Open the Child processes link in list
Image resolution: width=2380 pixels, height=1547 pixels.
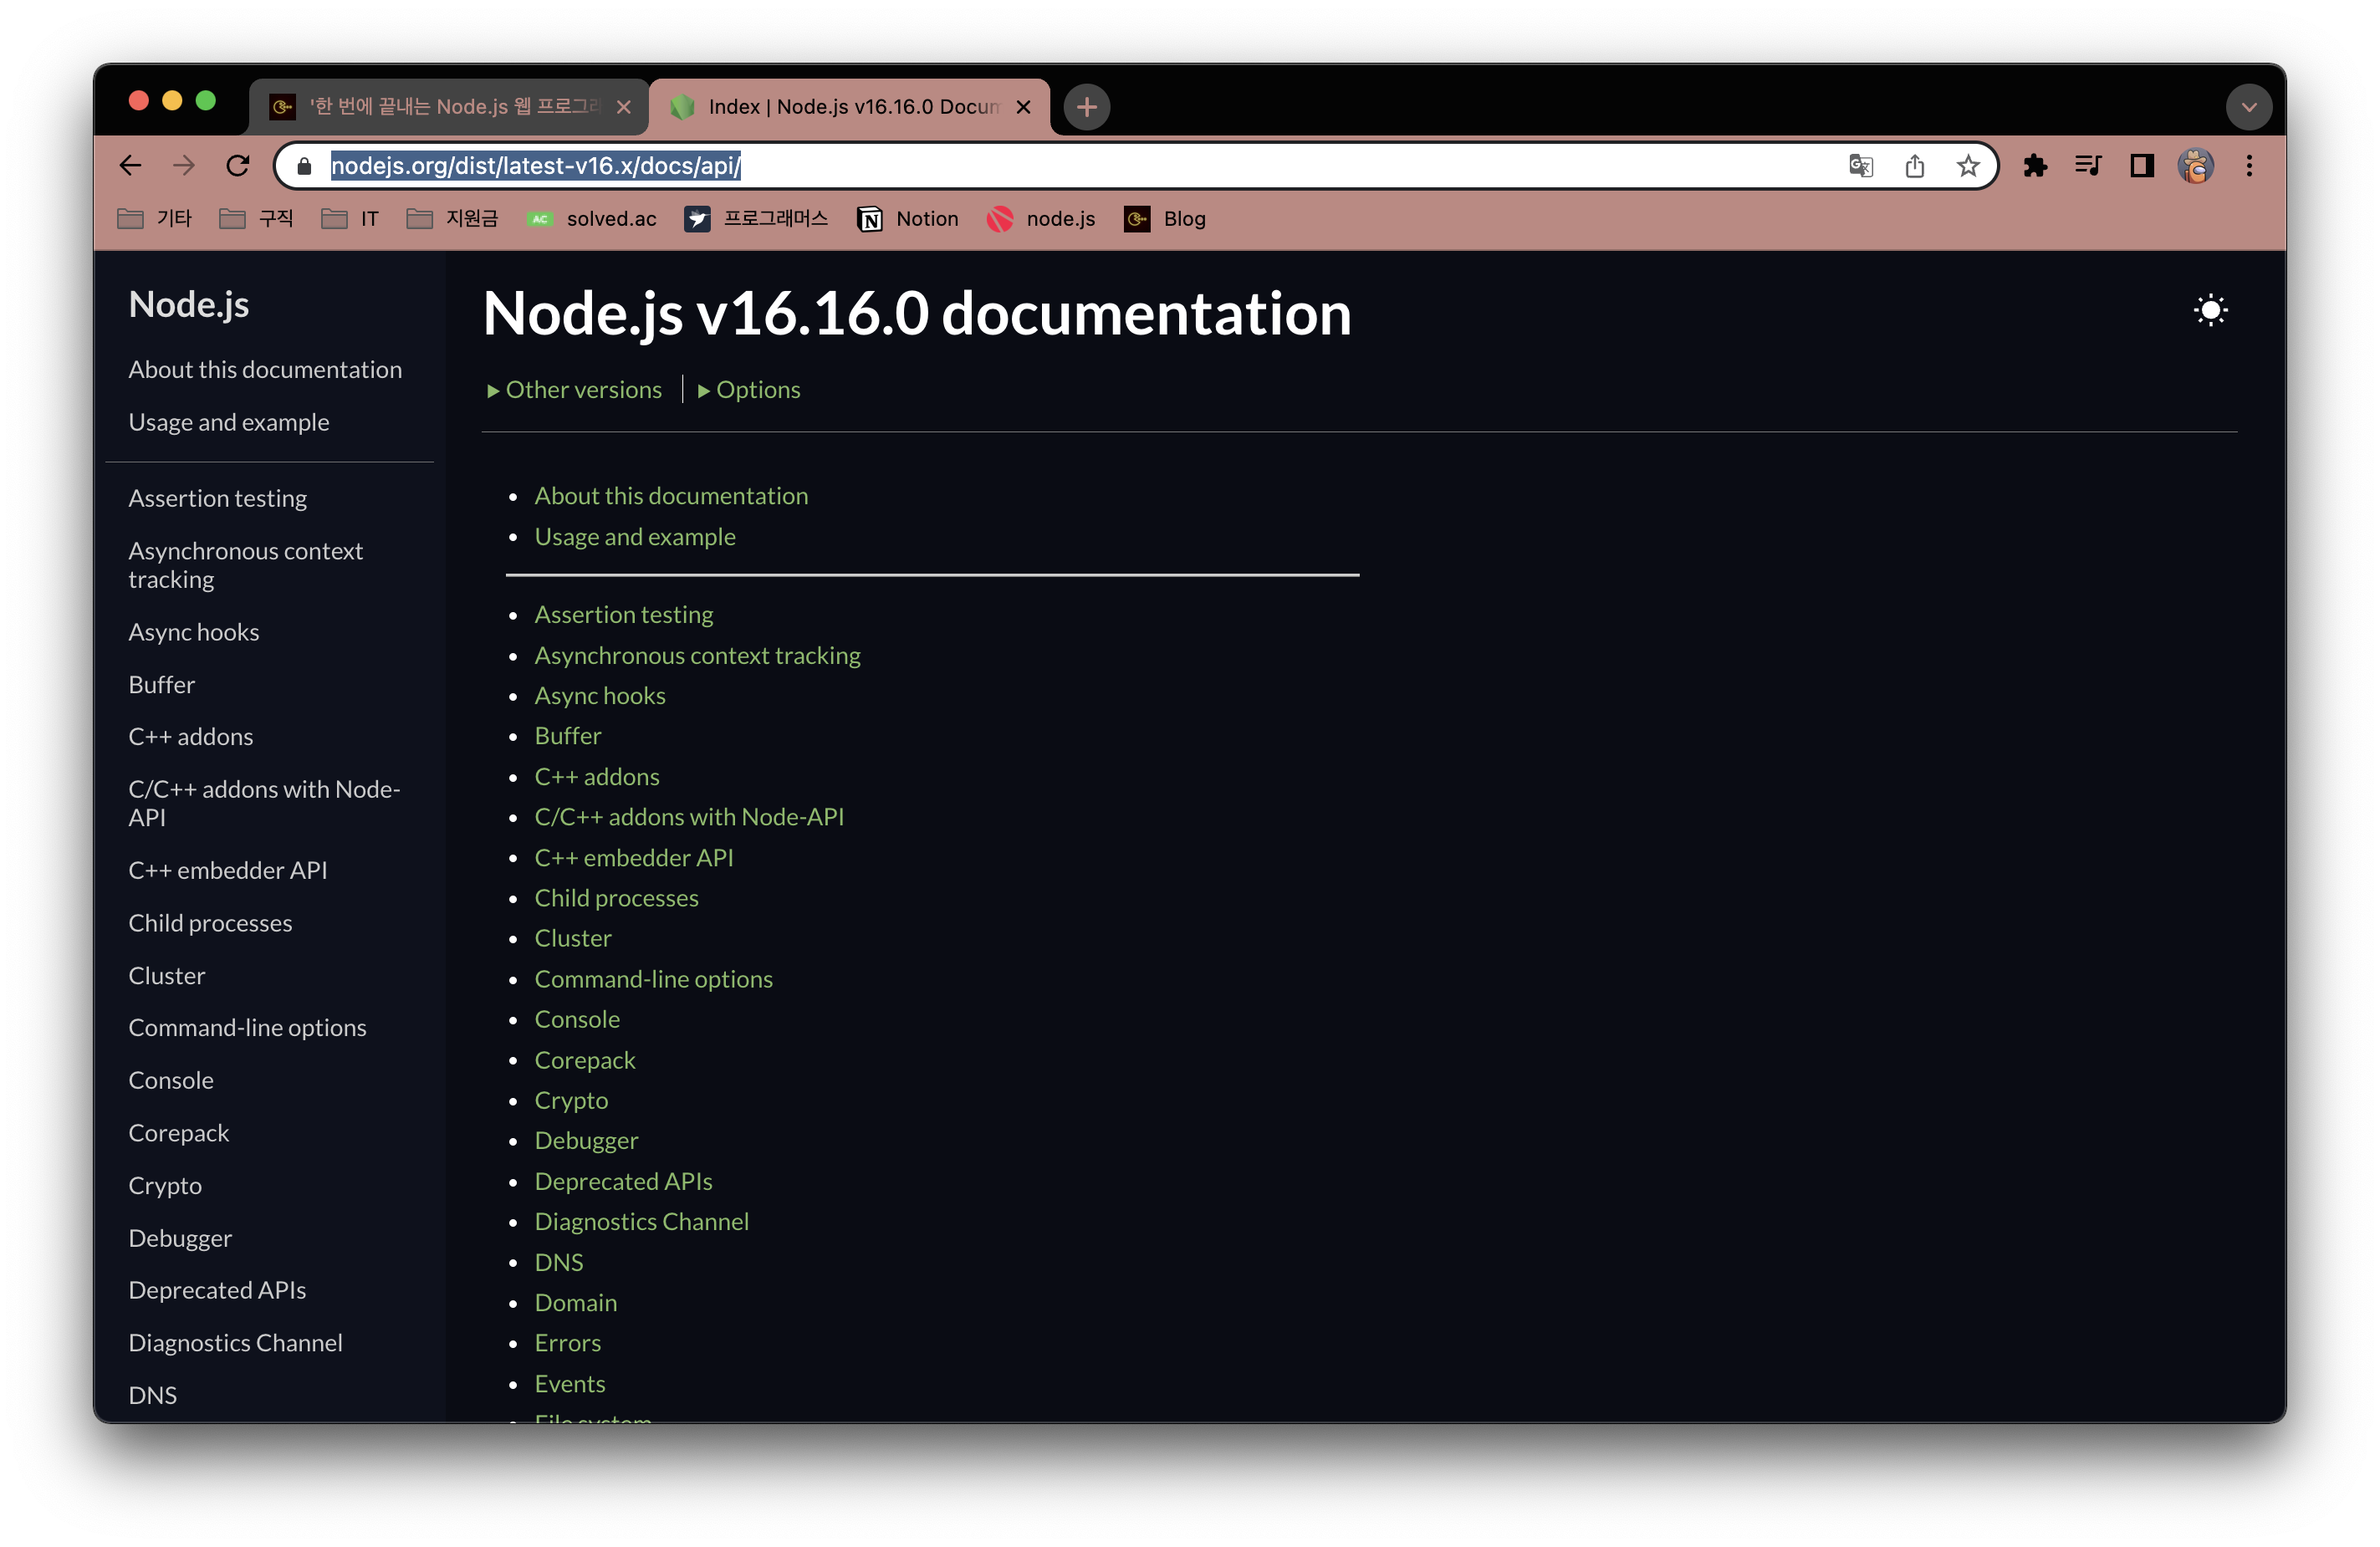616,898
